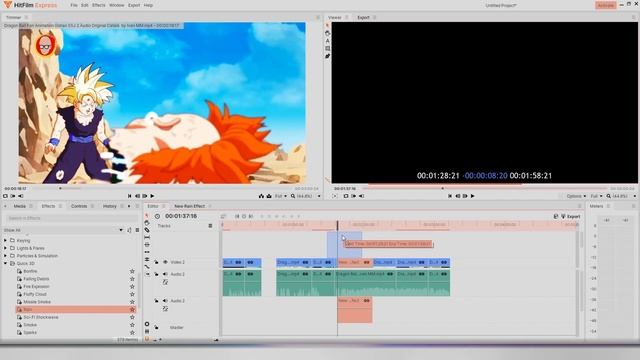Screen dimensions: 640x360
Task: Click the Trimmer Overlay clip icon
Action: [x=269, y=196]
